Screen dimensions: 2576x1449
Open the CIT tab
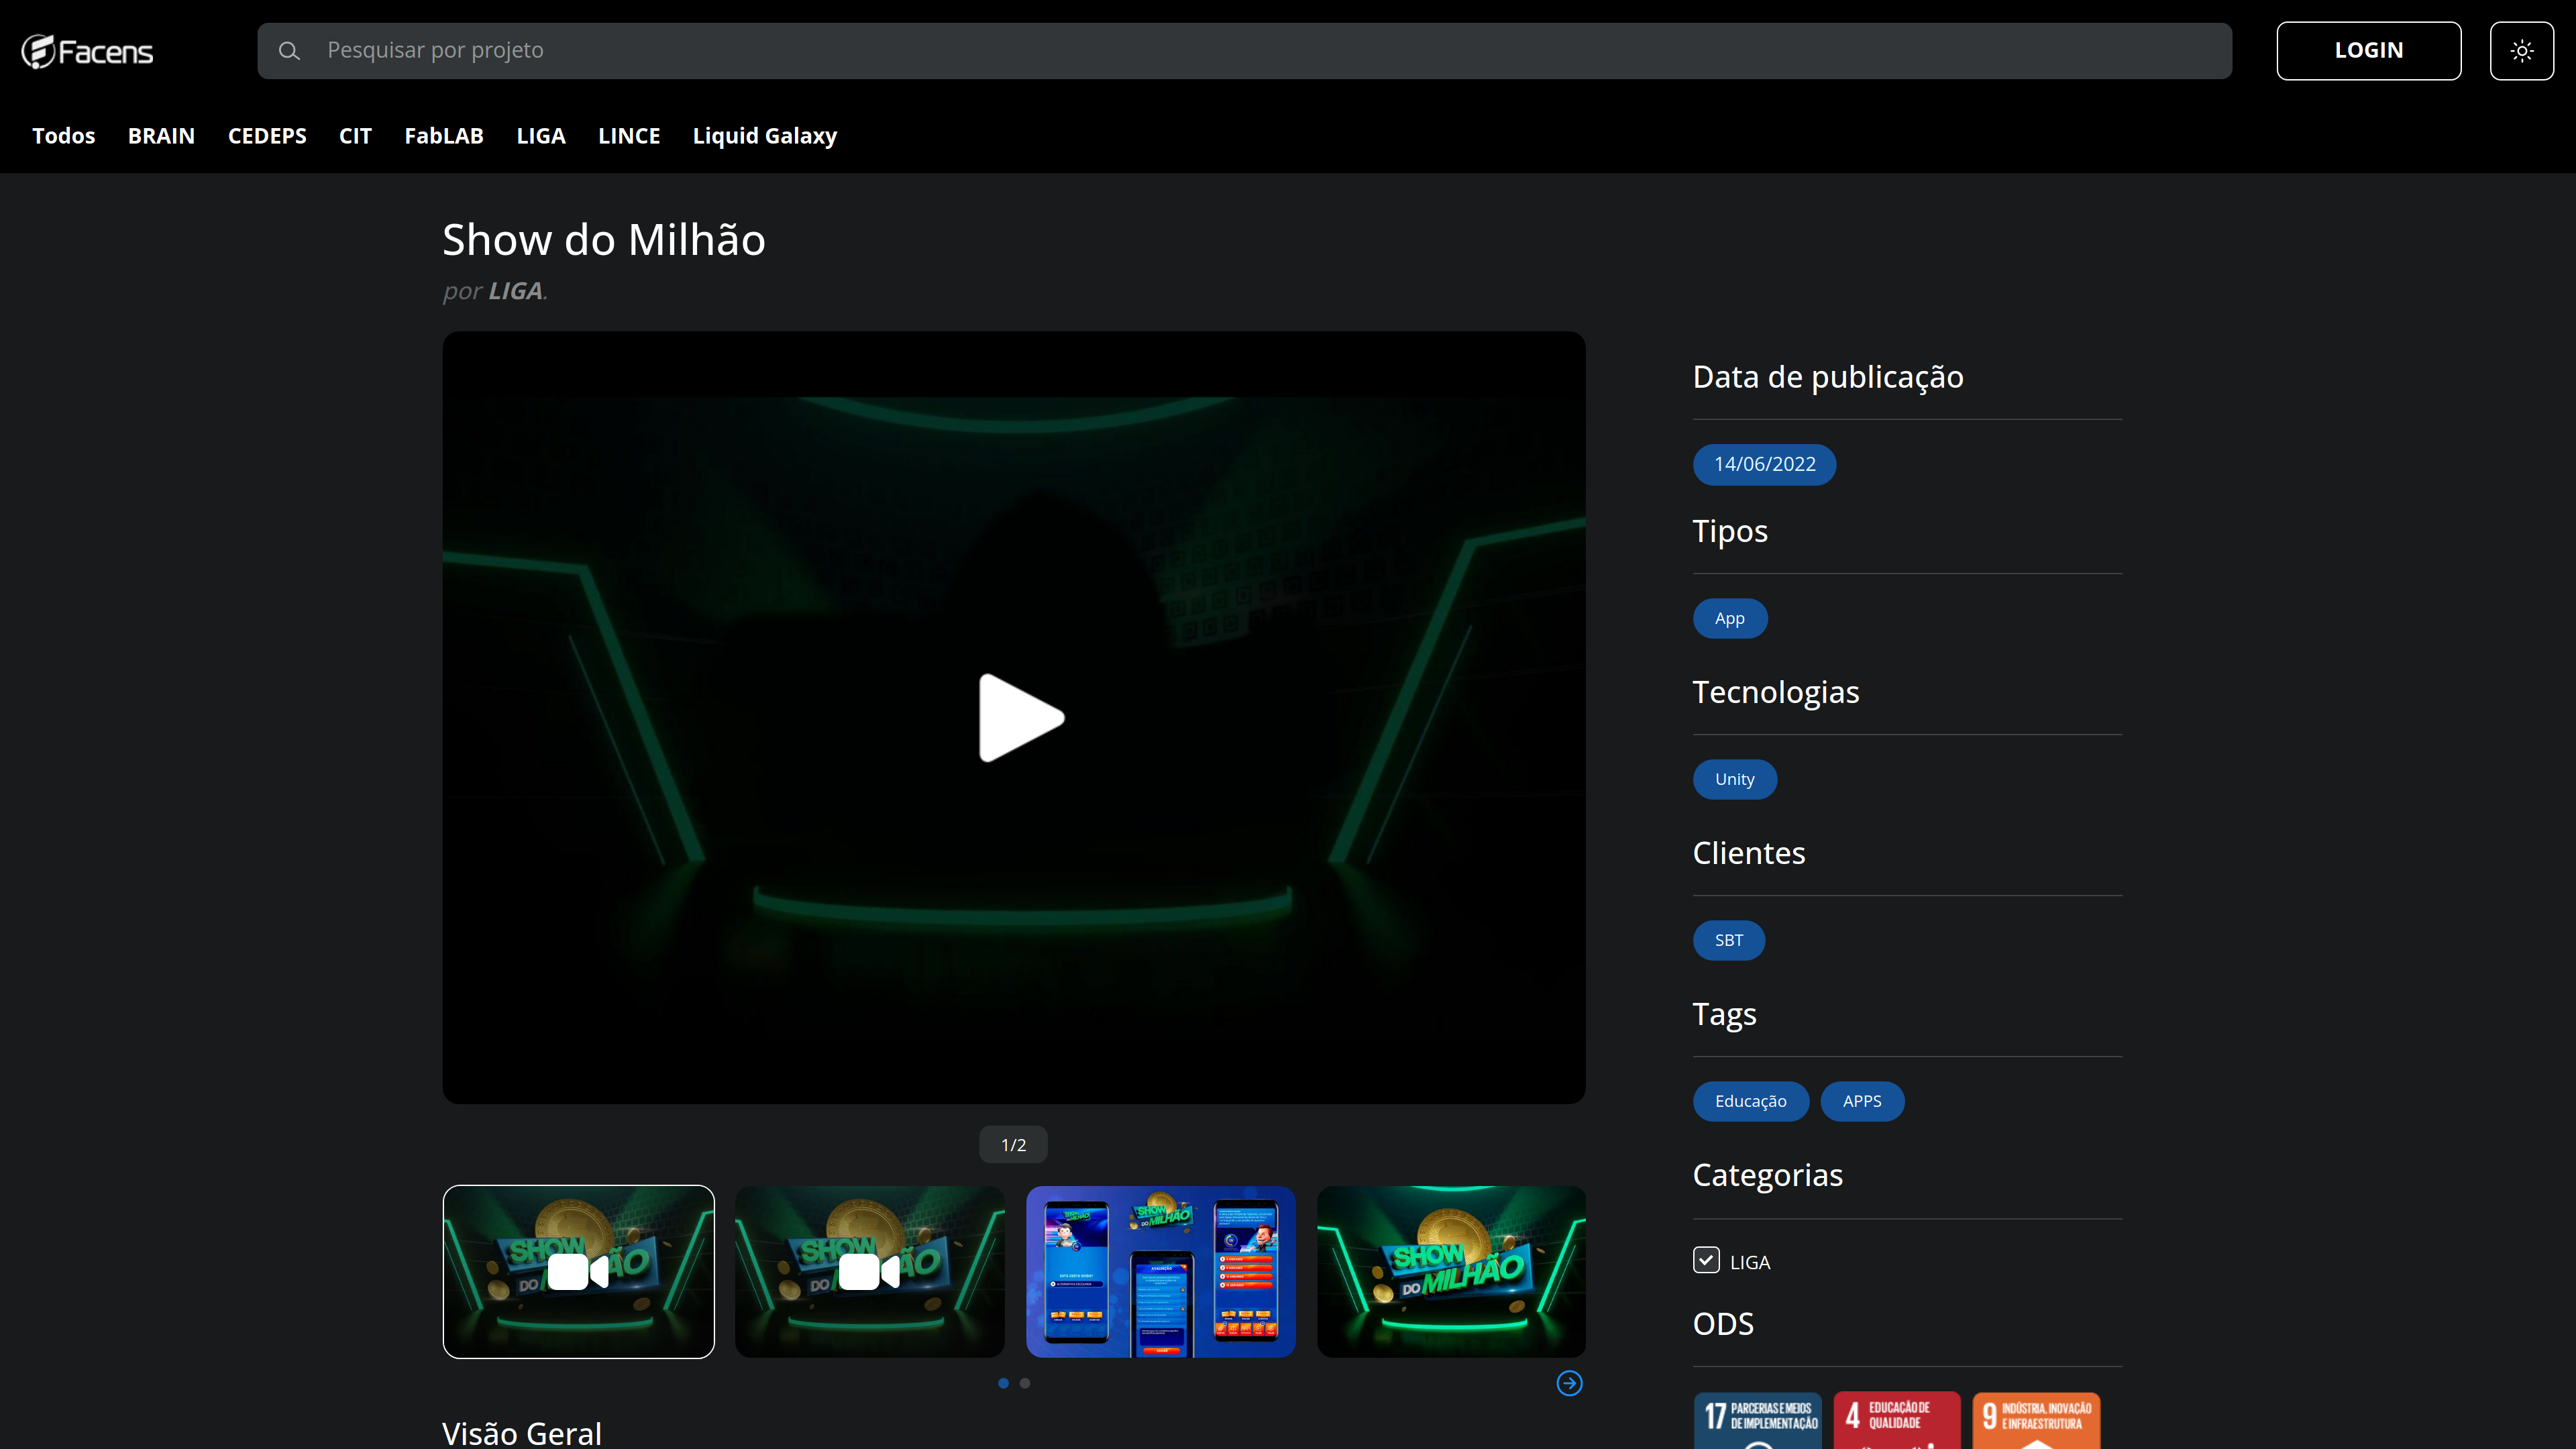click(x=355, y=136)
